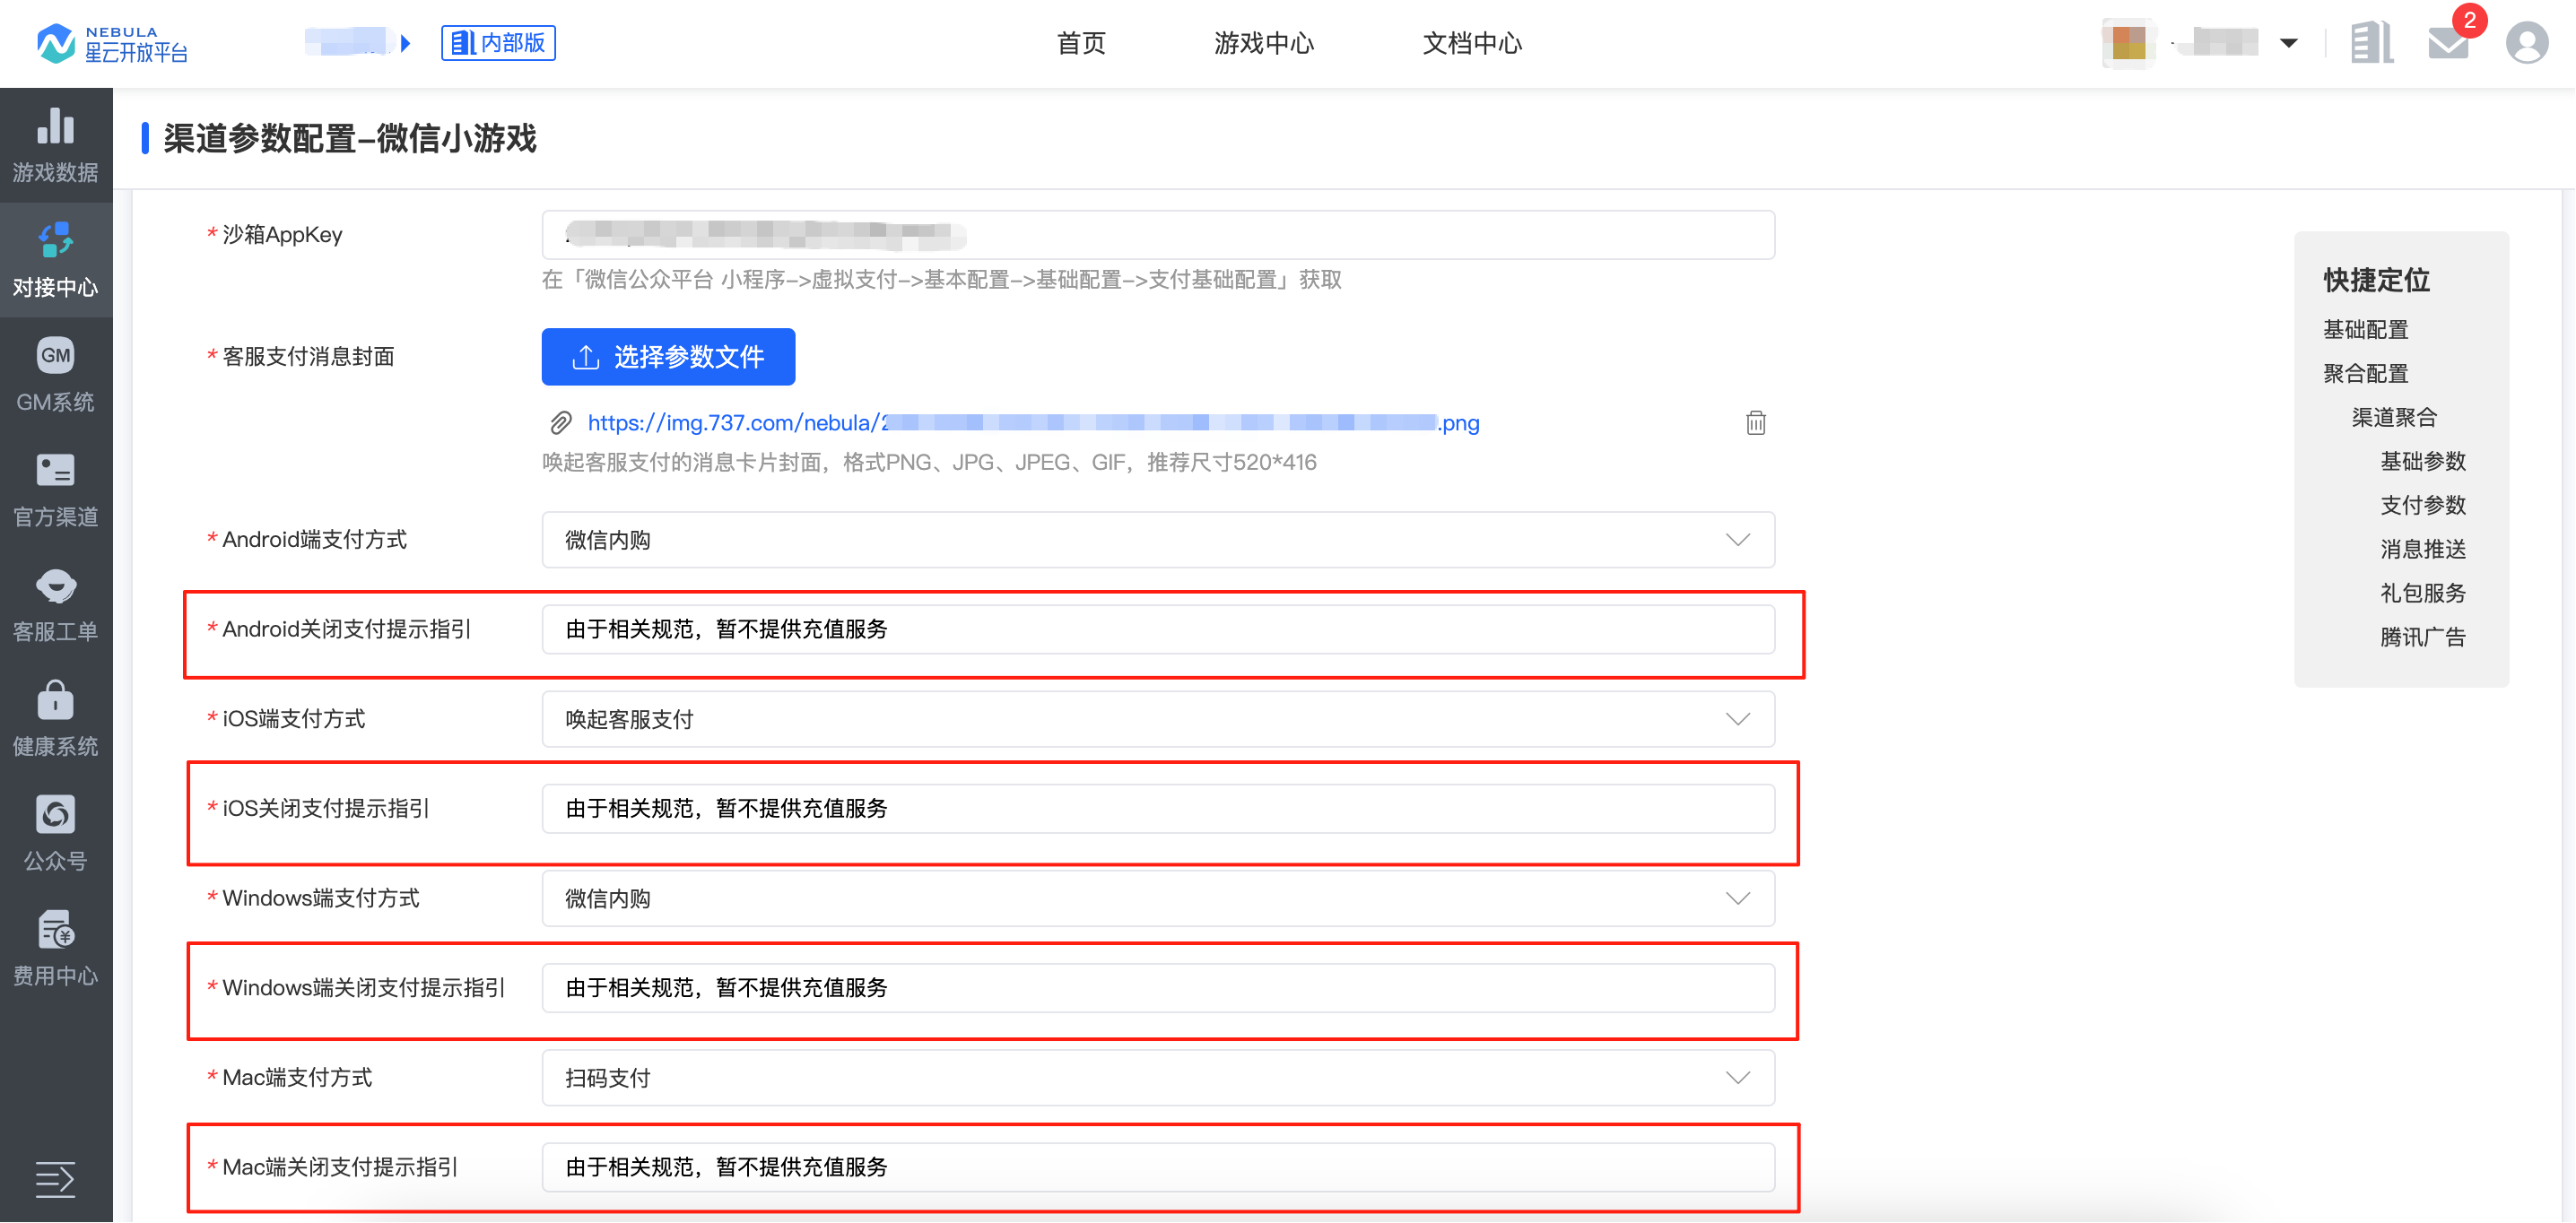Go to 游戏中心 in the top navigation
Image resolution: width=2576 pixels, height=1223 pixels.
click(x=1264, y=43)
